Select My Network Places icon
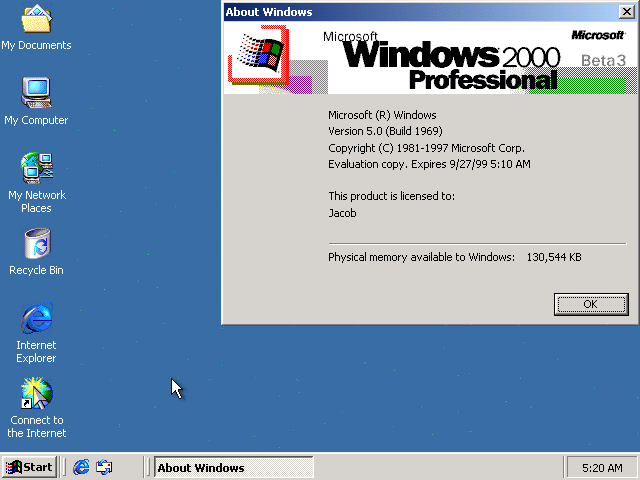Screen dimensions: 640x480 (x=37, y=182)
